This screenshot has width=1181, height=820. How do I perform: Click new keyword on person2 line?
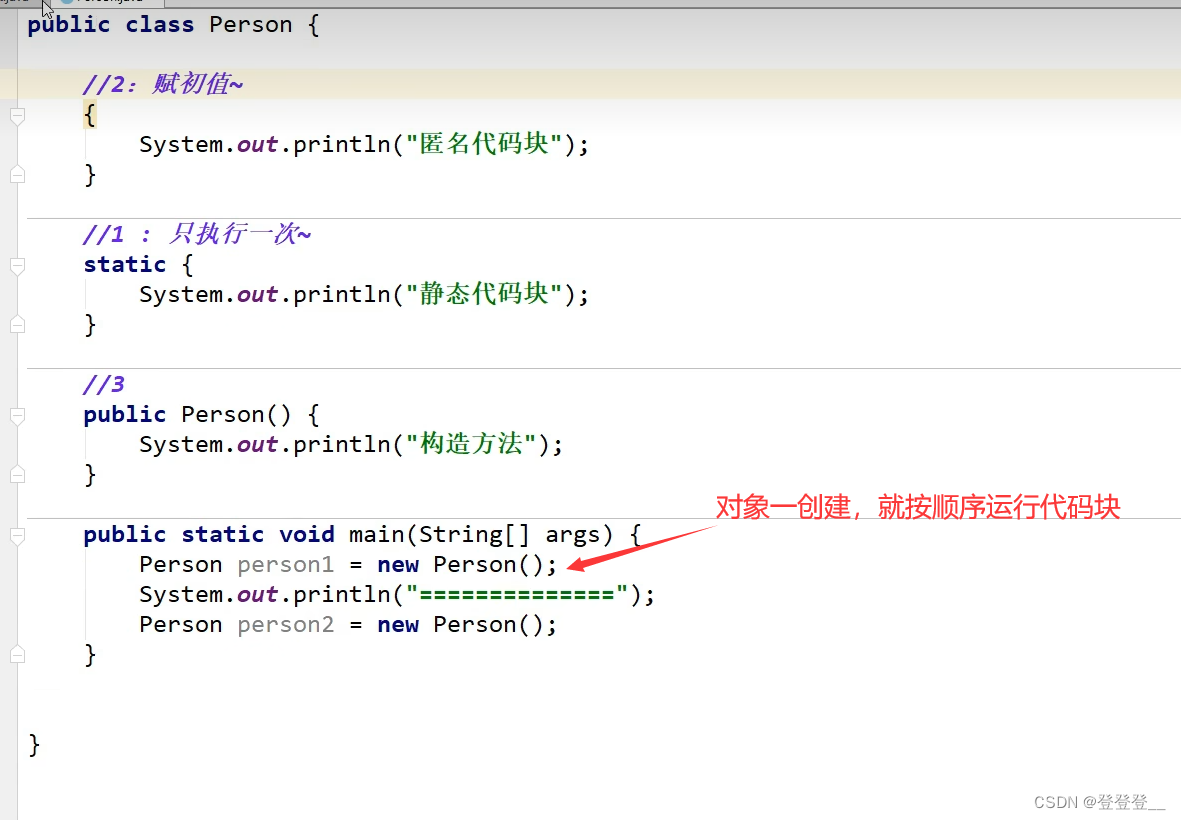click(398, 625)
